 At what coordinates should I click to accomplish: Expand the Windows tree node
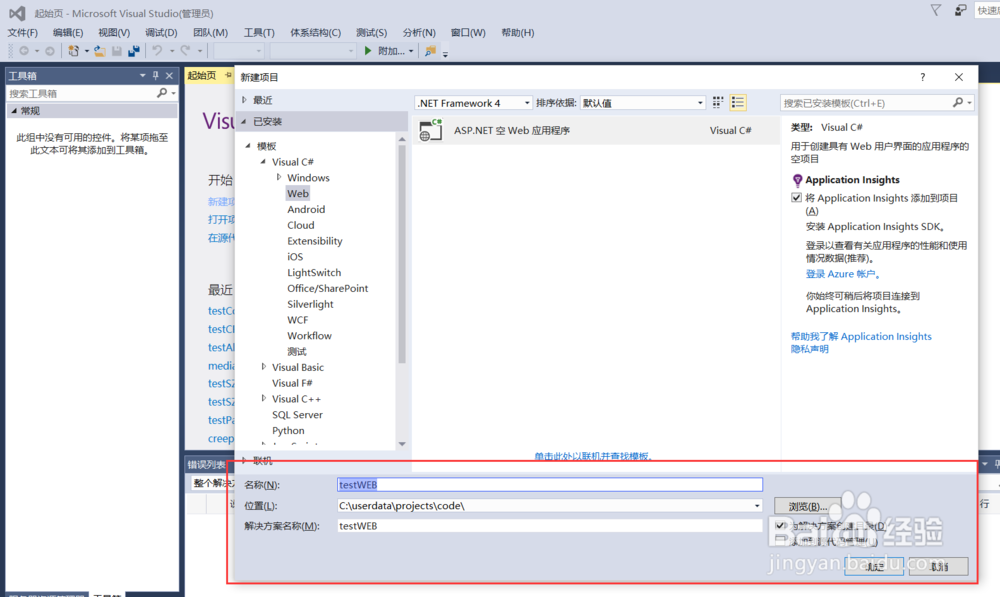click(279, 177)
